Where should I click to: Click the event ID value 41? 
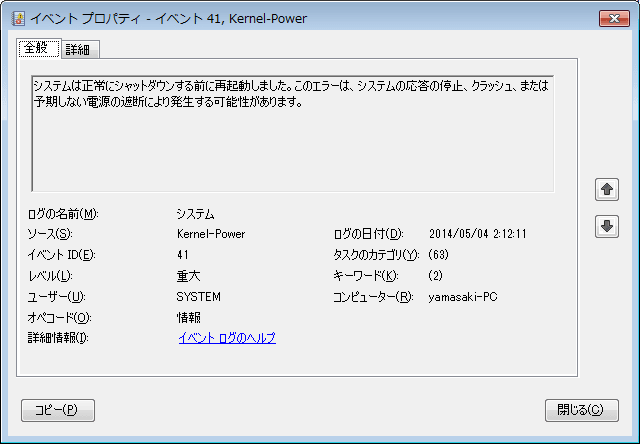coord(182,255)
